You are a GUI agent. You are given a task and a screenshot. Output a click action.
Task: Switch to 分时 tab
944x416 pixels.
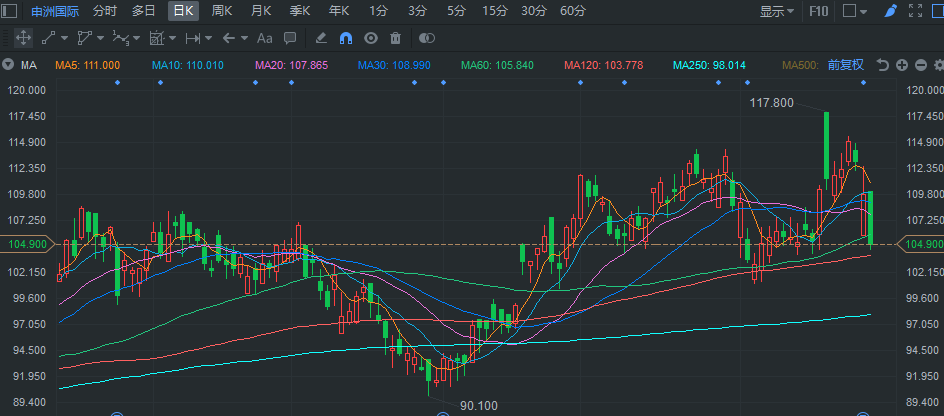[105, 10]
